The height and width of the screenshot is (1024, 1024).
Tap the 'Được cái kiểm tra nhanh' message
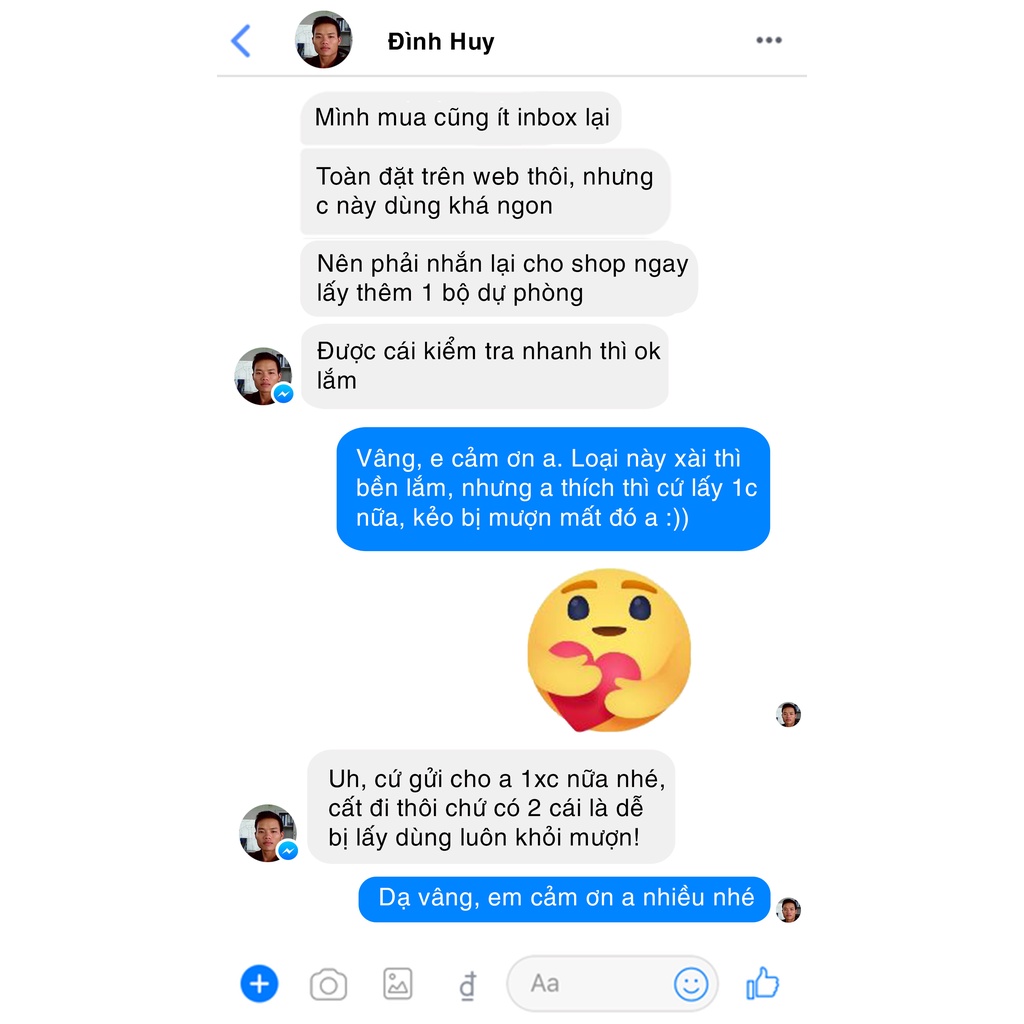(x=485, y=366)
